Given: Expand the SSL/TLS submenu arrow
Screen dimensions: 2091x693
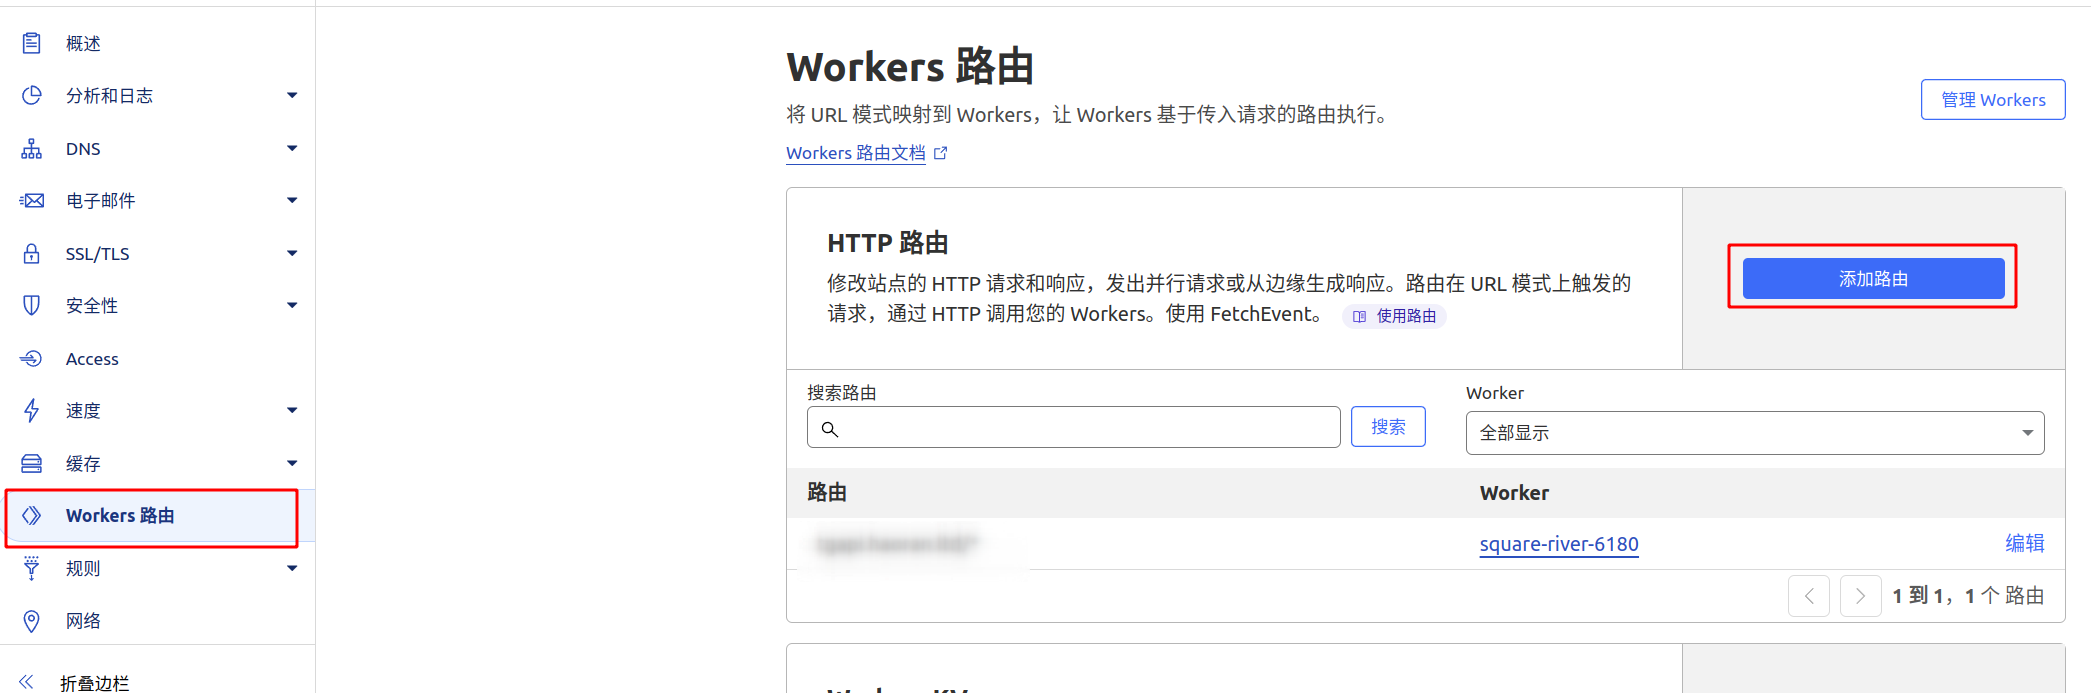Looking at the screenshot, I should point(292,254).
